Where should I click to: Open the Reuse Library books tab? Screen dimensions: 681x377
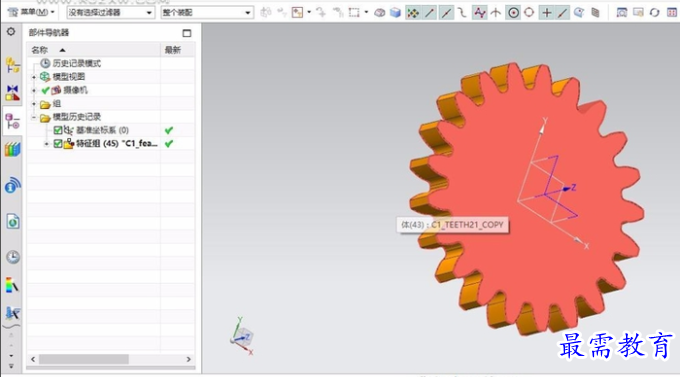click(x=13, y=149)
